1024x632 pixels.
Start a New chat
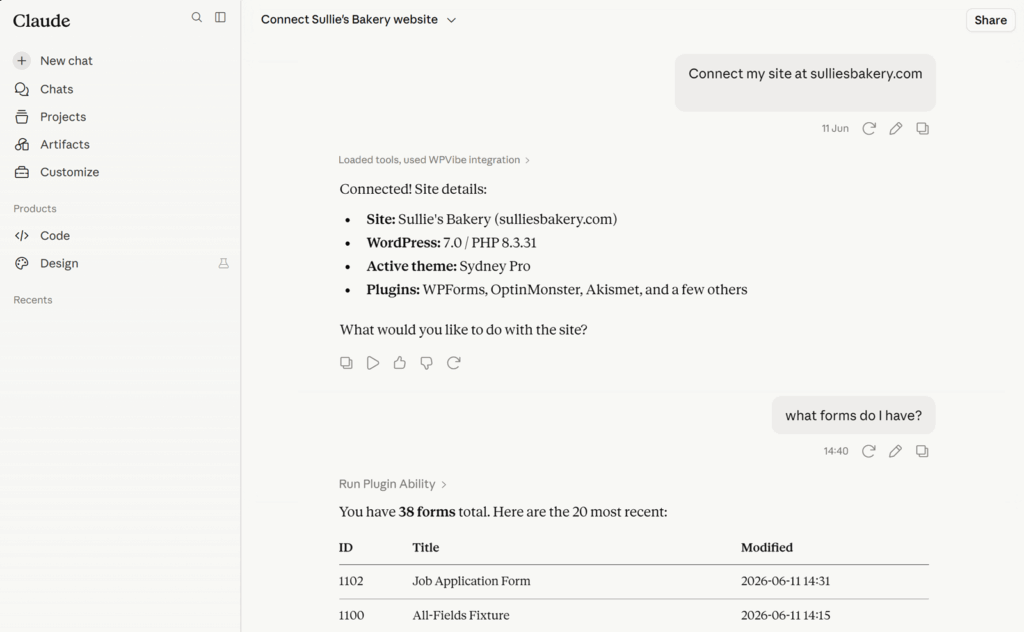(x=66, y=61)
